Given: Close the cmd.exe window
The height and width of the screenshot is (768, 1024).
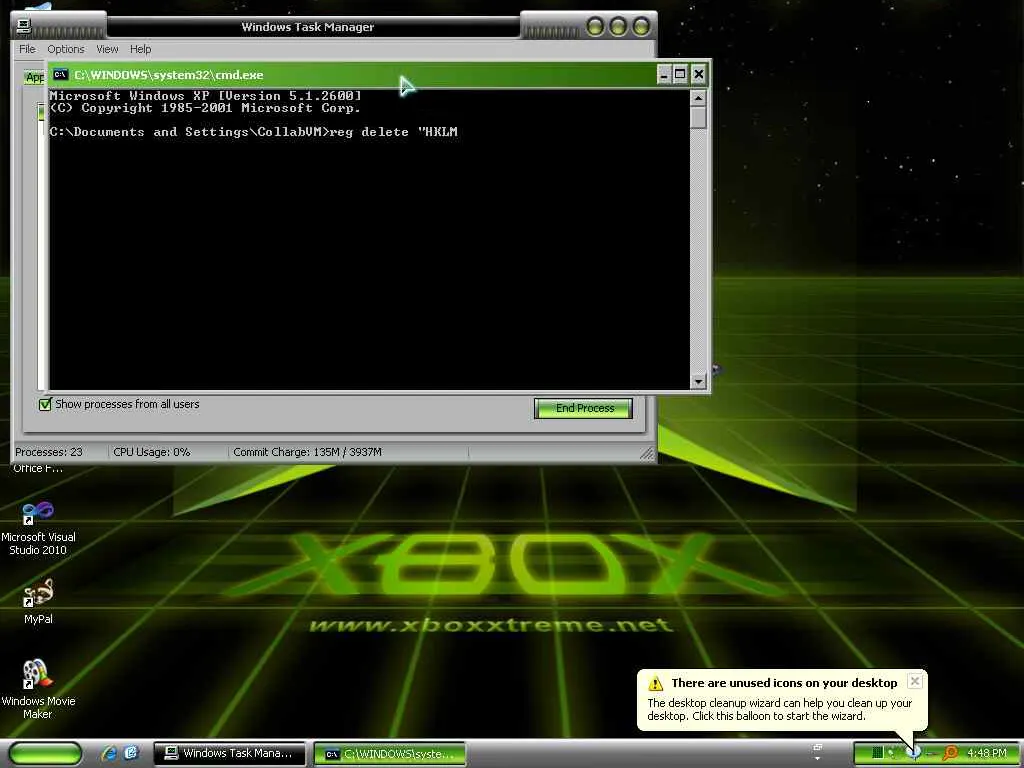Looking at the screenshot, I should 698,74.
